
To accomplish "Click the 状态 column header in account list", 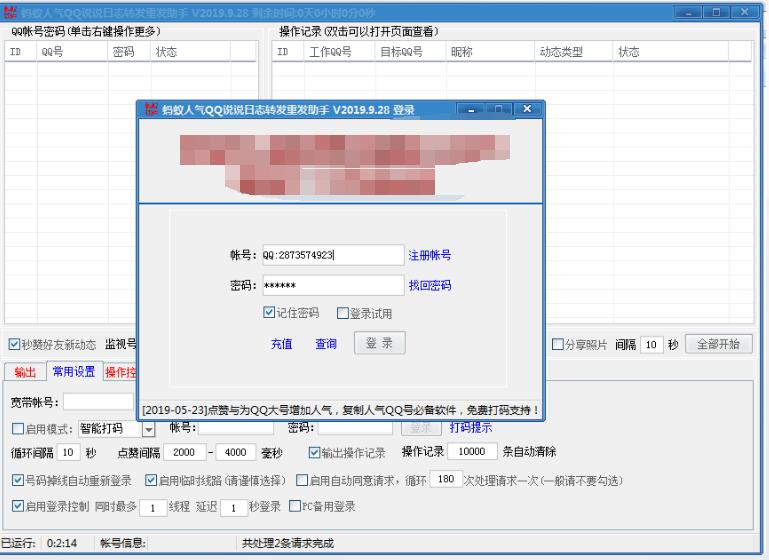I will coord(190,52).
